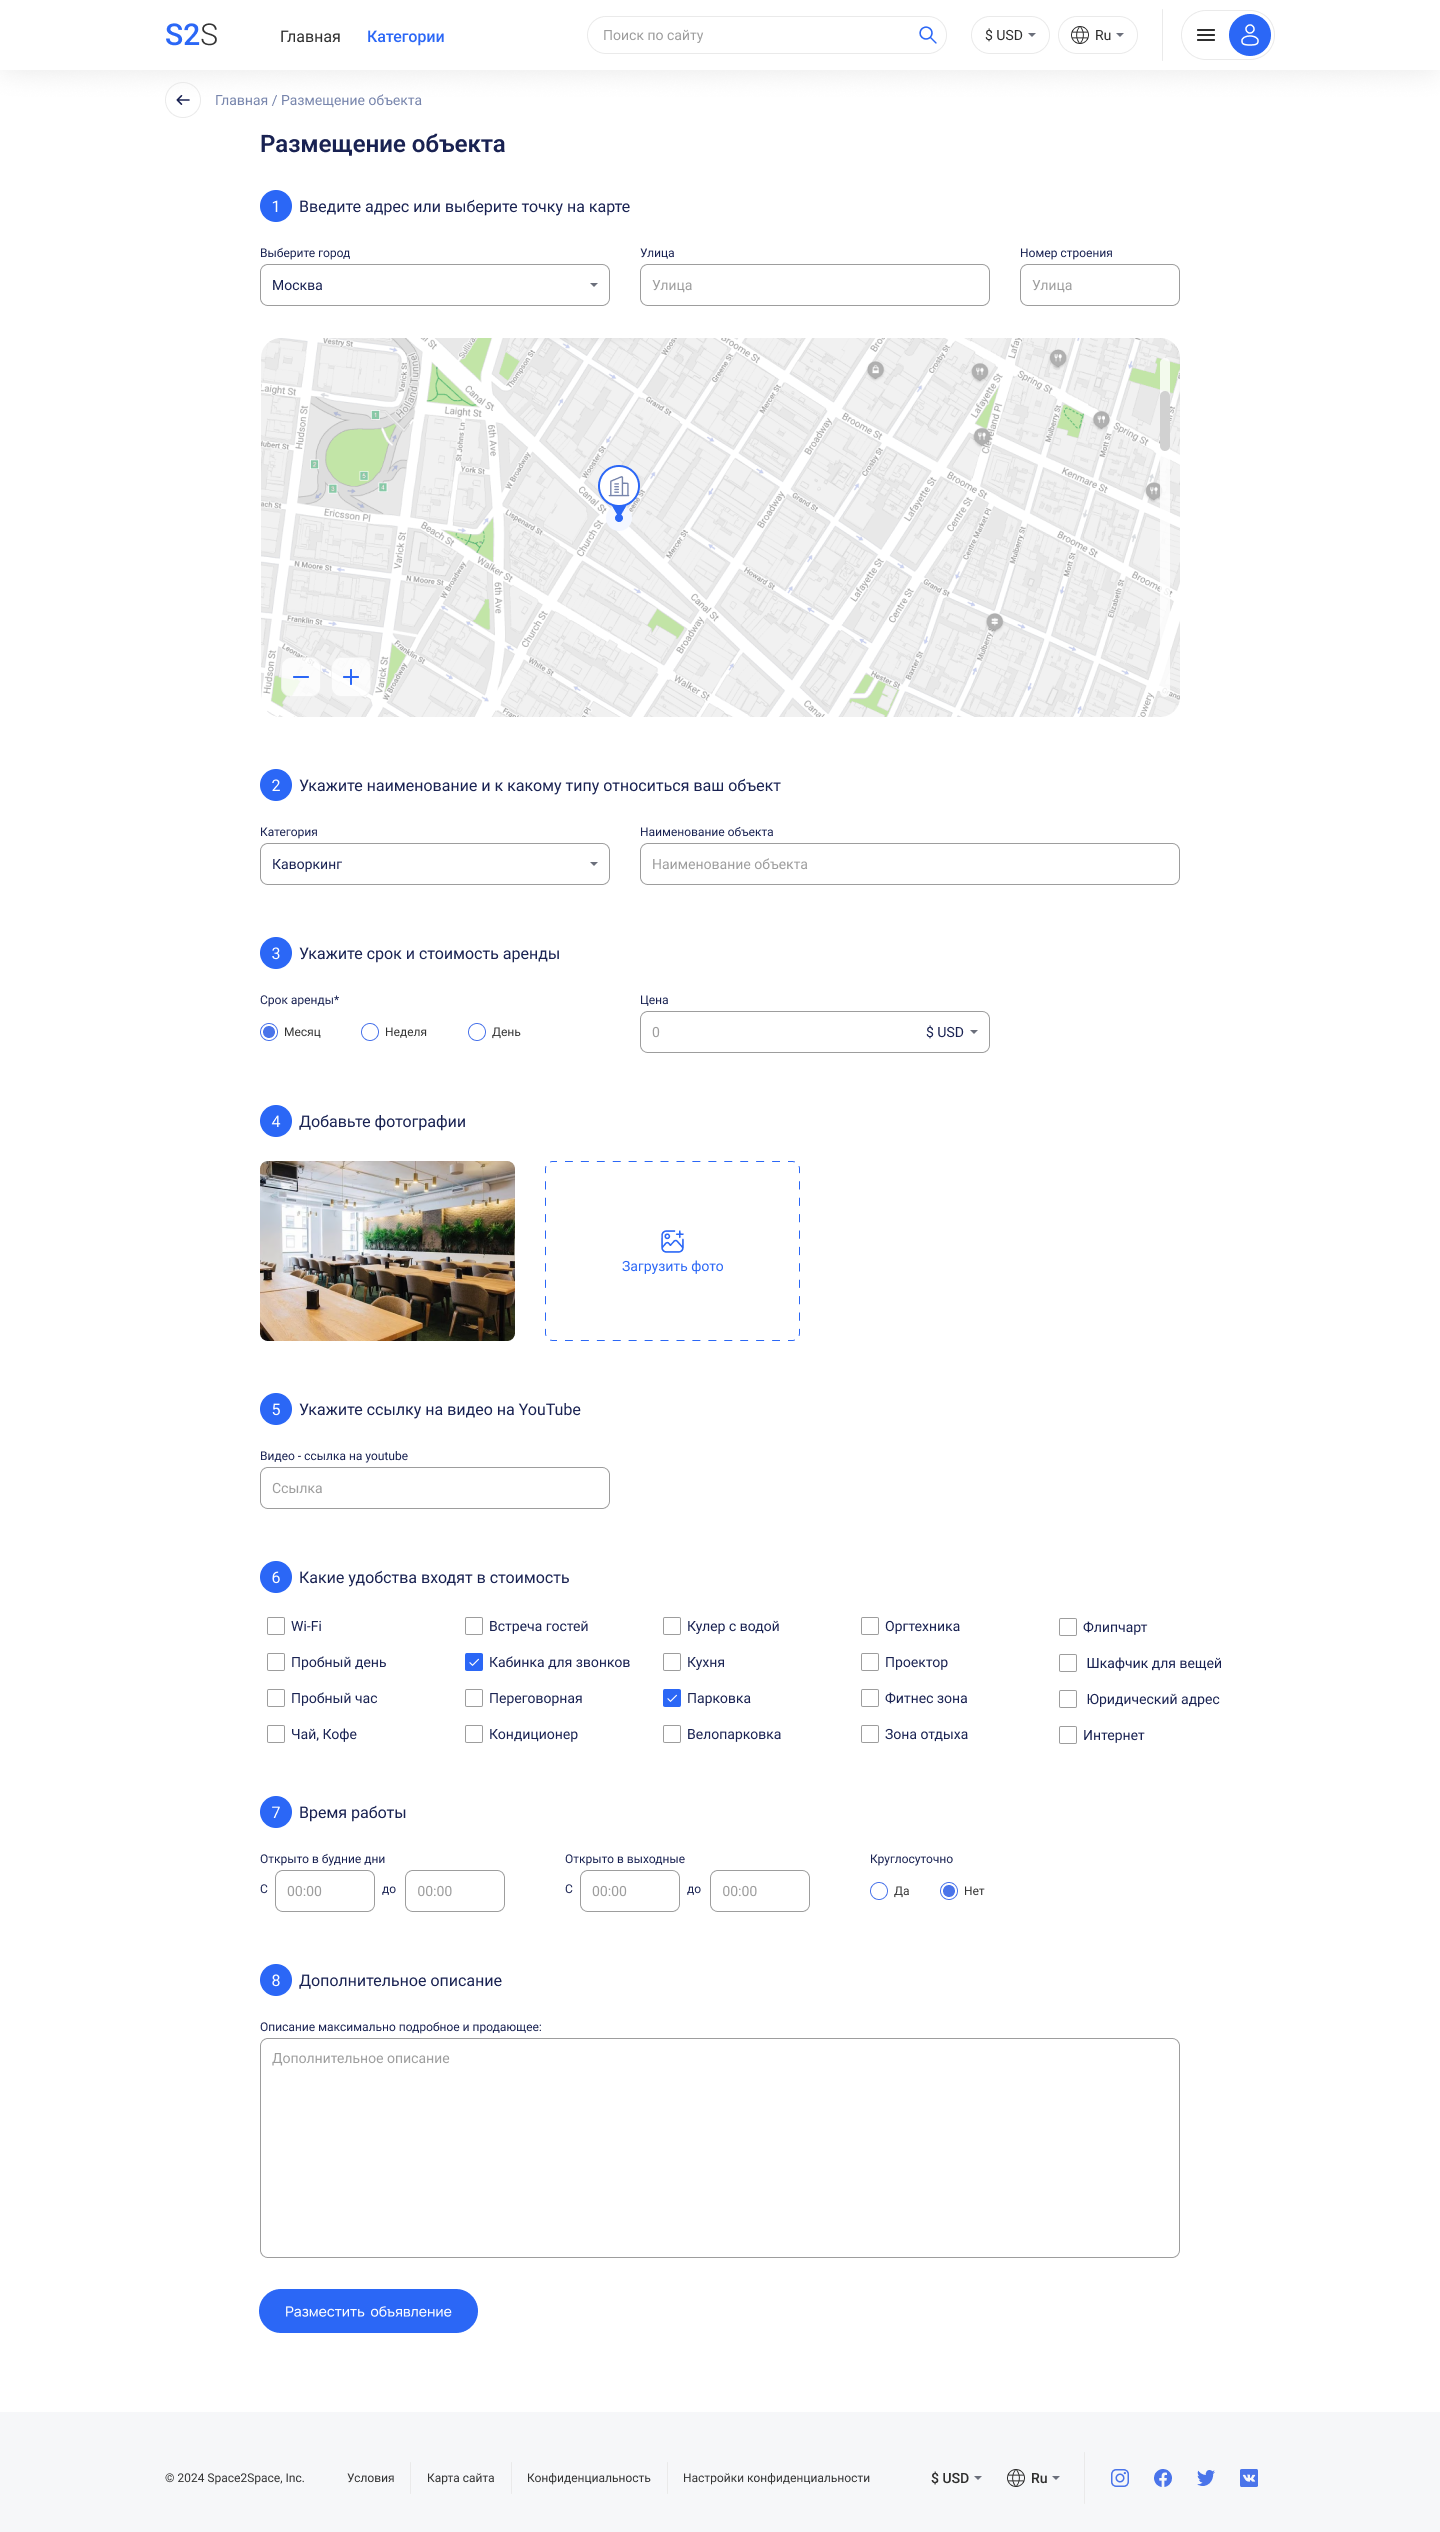Open Категории in the navigation

[406, 37]
